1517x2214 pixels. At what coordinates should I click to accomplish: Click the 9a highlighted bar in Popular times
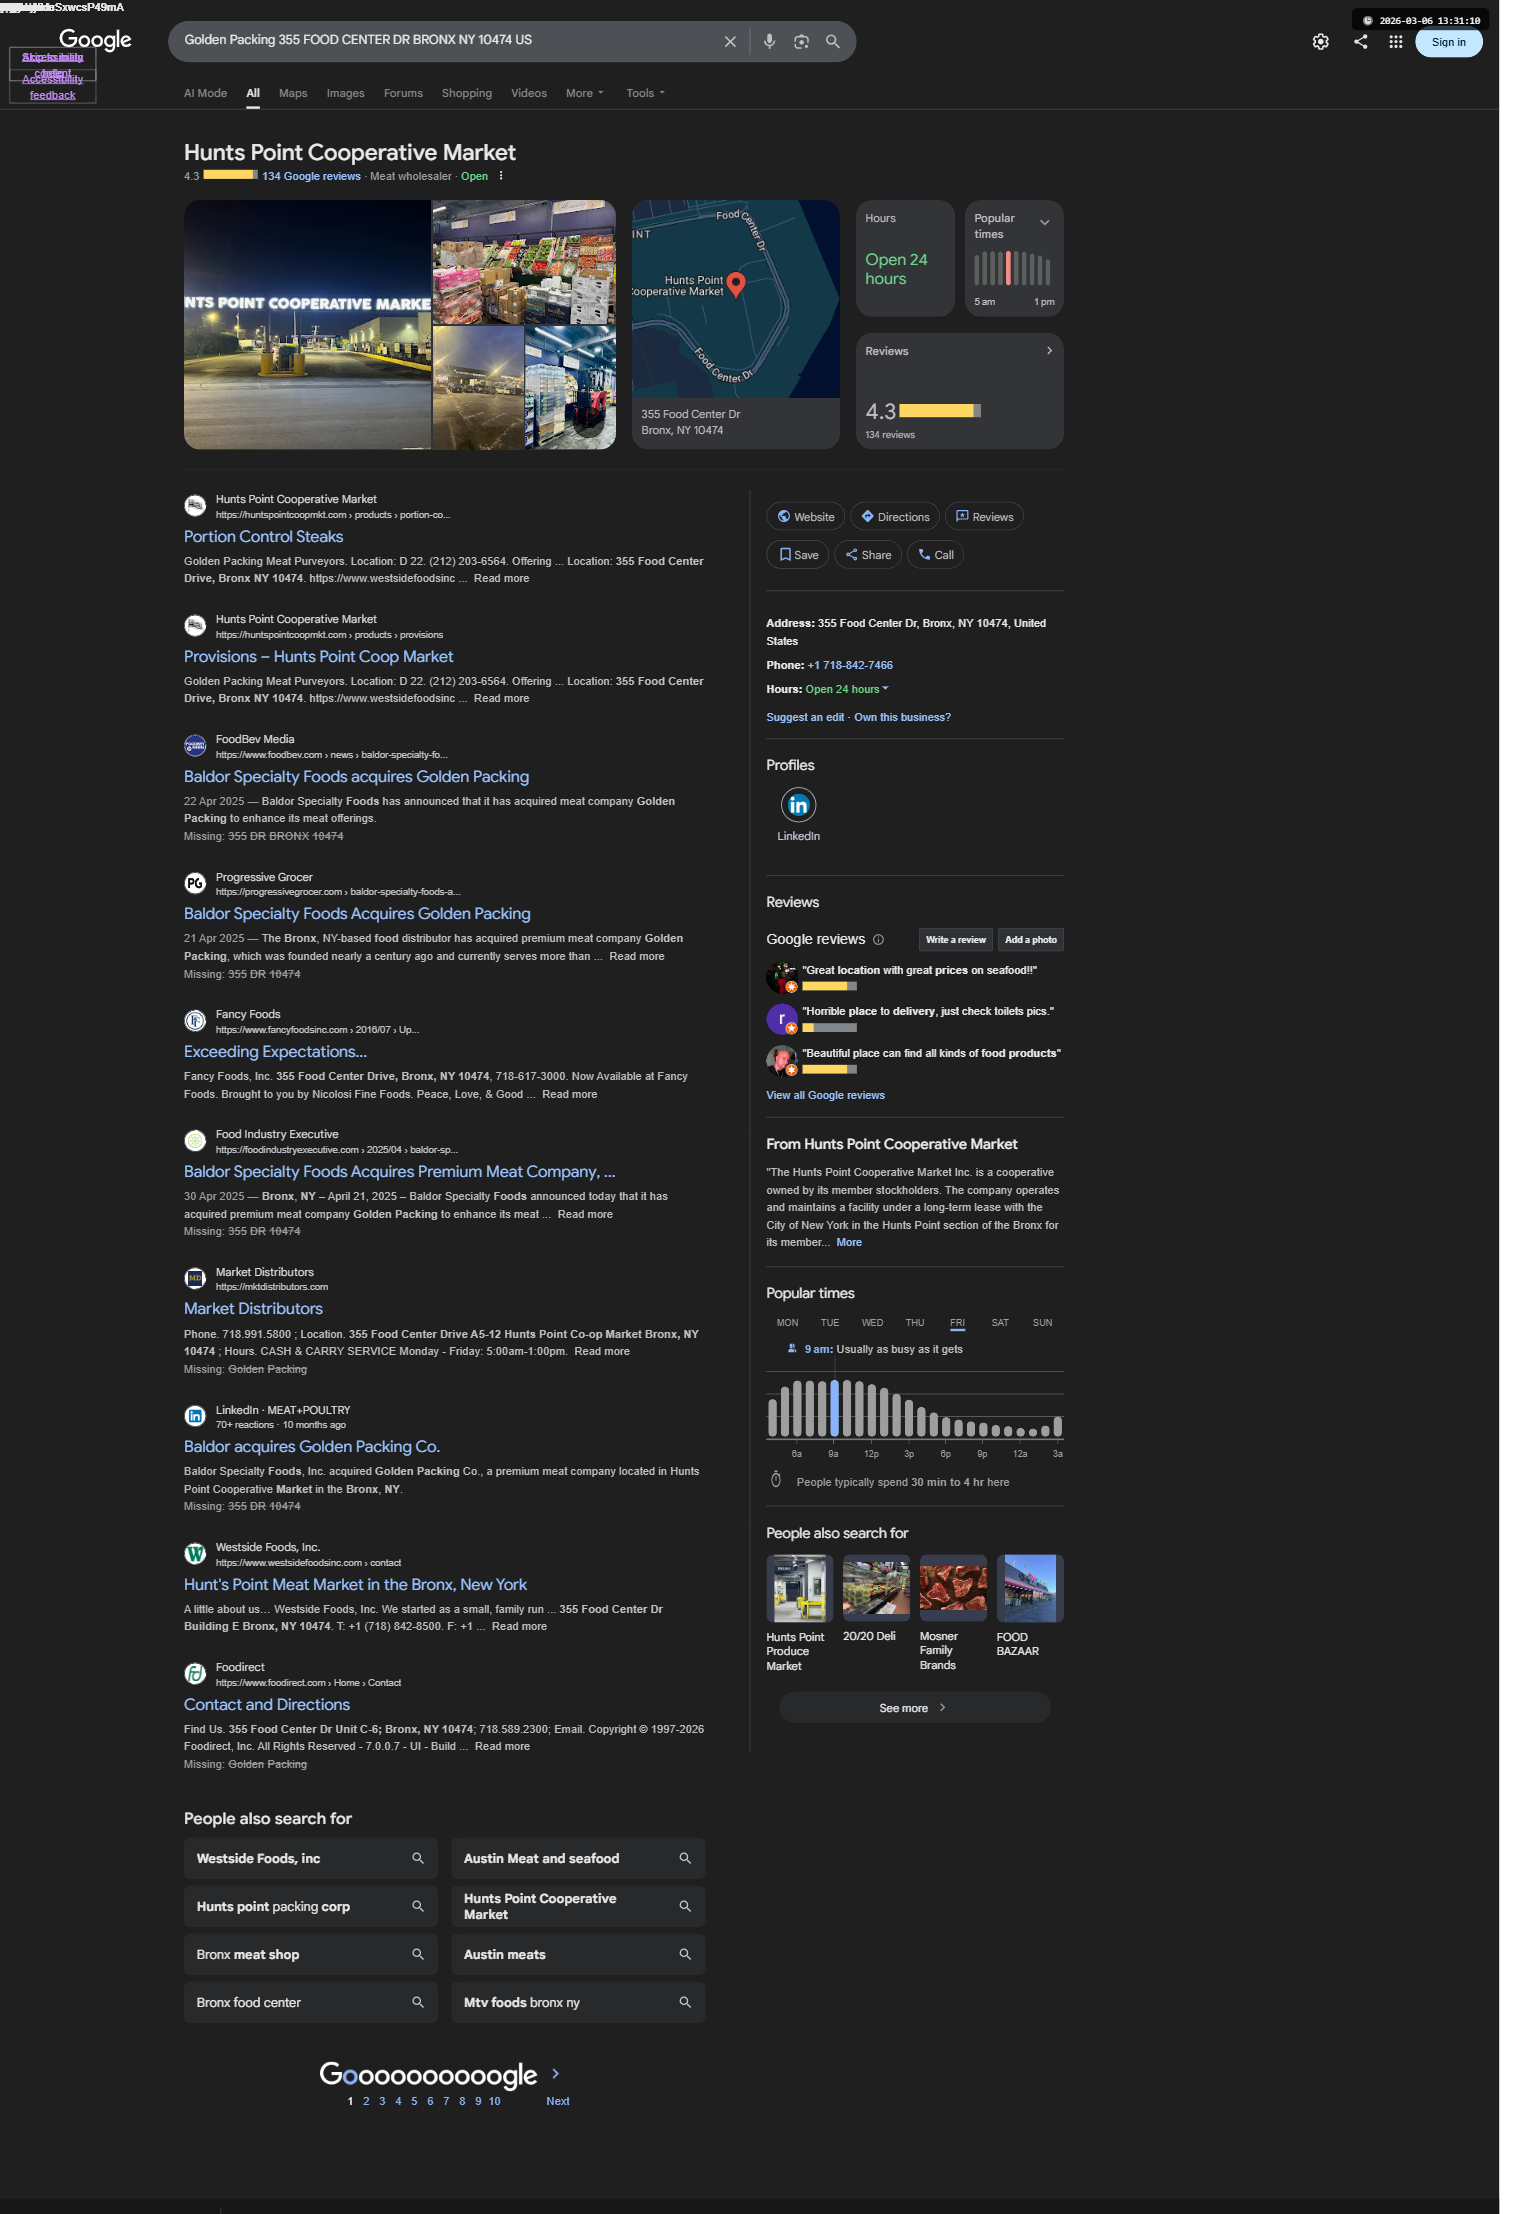click(x=834, y=1408)
